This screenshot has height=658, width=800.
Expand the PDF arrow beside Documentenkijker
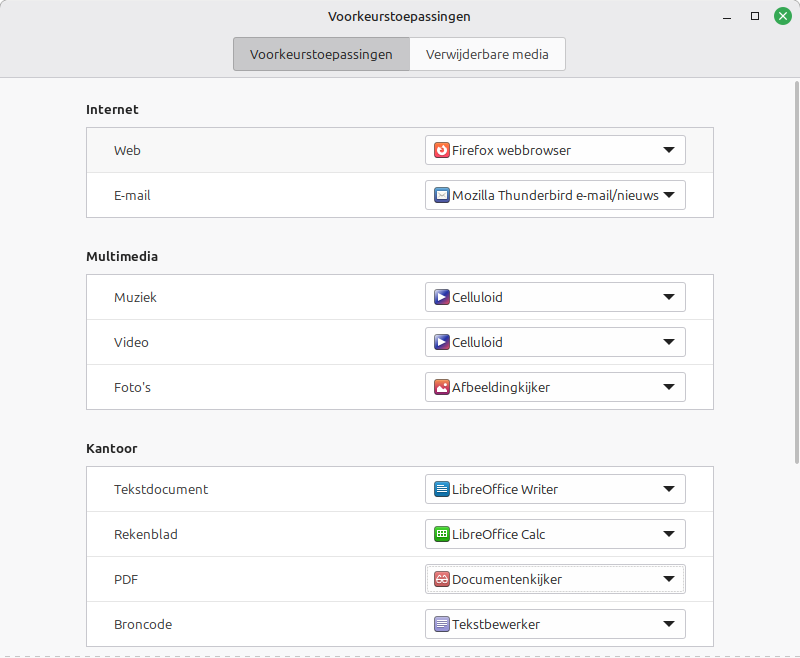pyautogui.click(x=669, y=579)
